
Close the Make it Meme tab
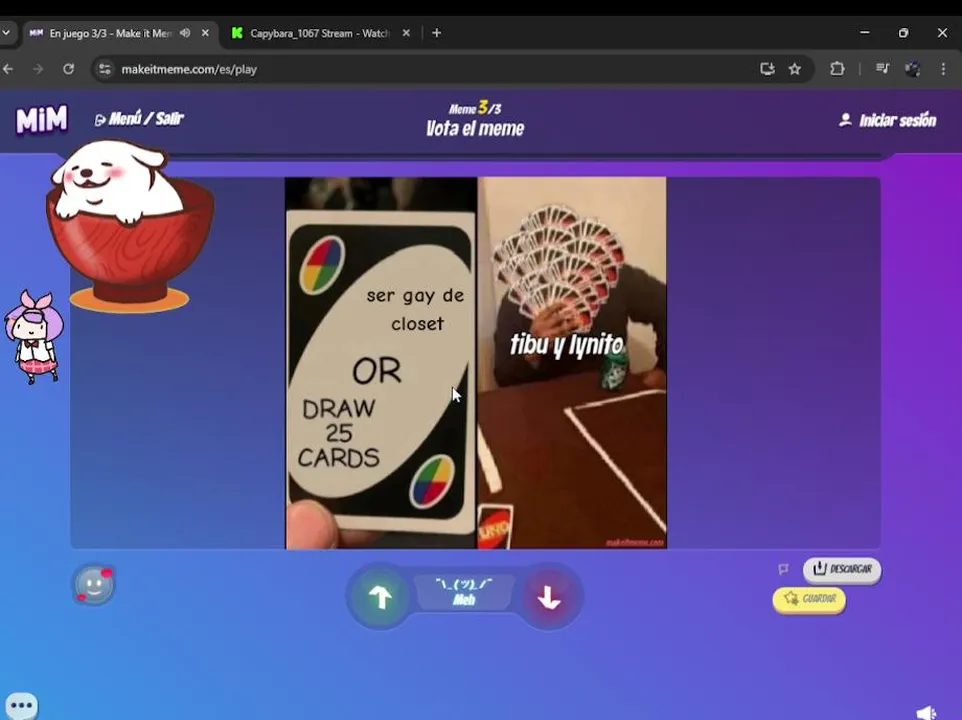click(x=206, y=33)
